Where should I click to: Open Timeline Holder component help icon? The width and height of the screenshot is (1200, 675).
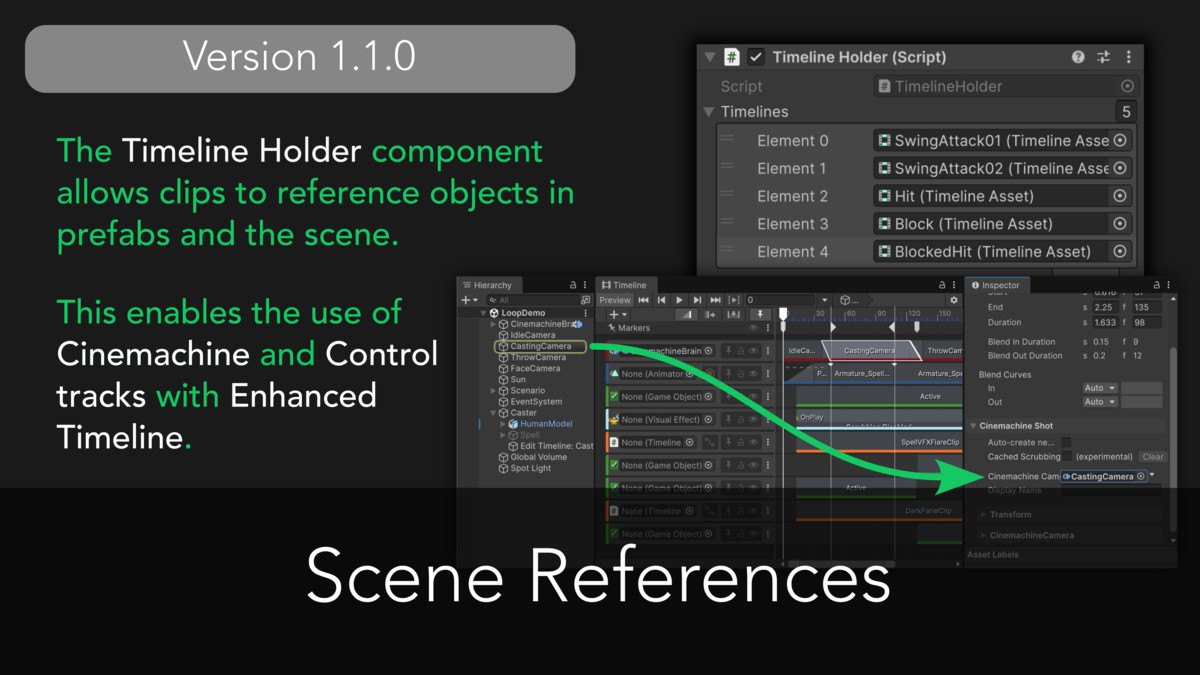pyautogui.click(x=1078, y=57)
